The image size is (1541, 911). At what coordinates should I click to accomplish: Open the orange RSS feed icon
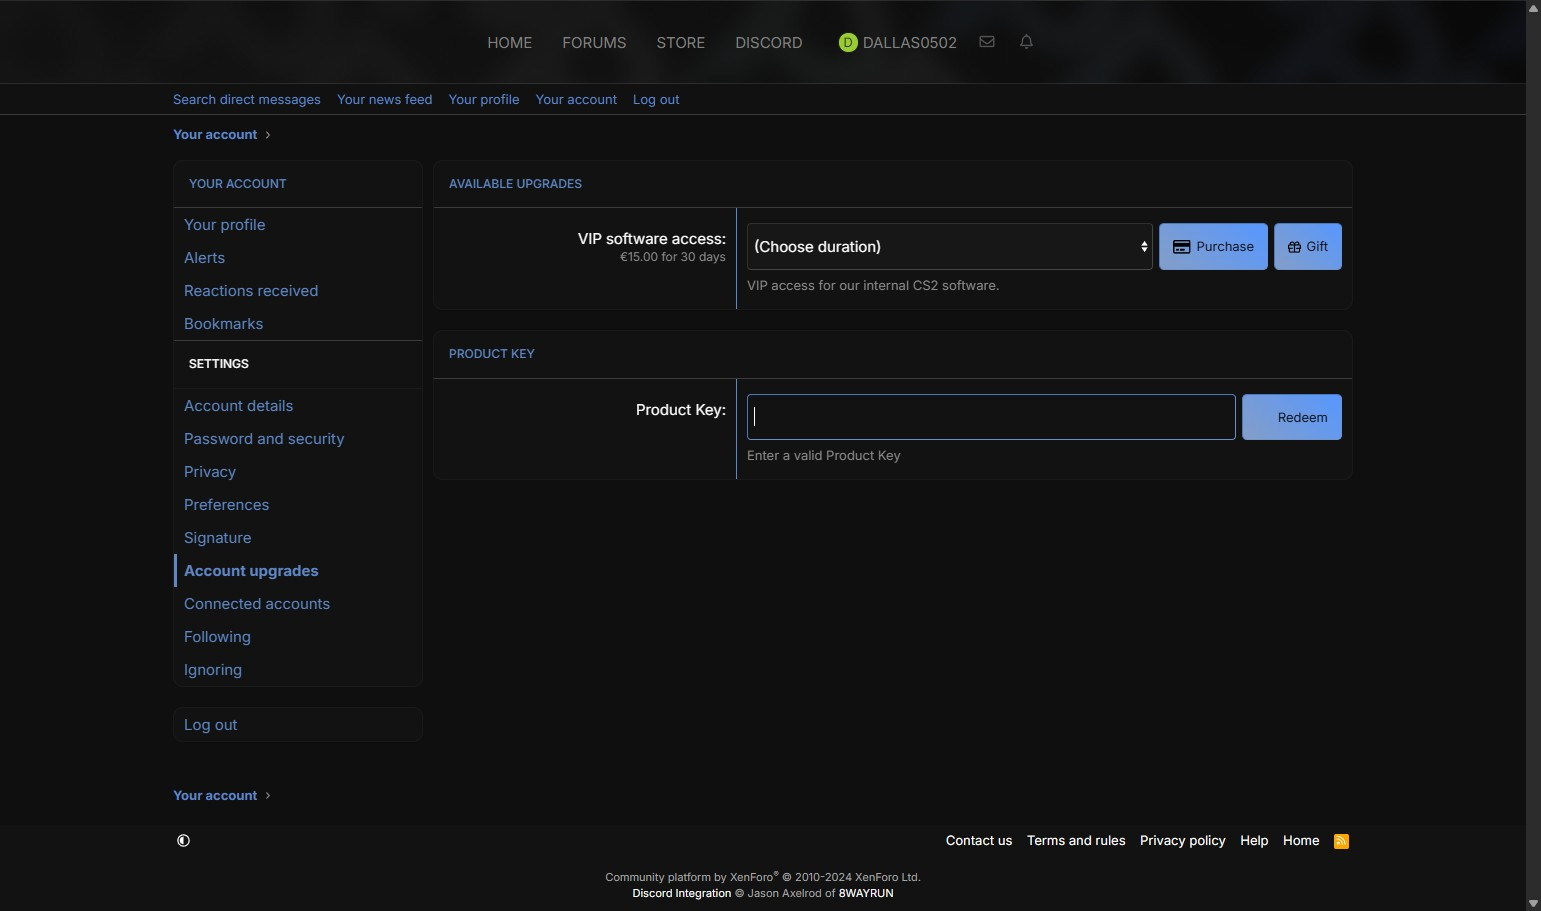click(x=1341, y=841)
